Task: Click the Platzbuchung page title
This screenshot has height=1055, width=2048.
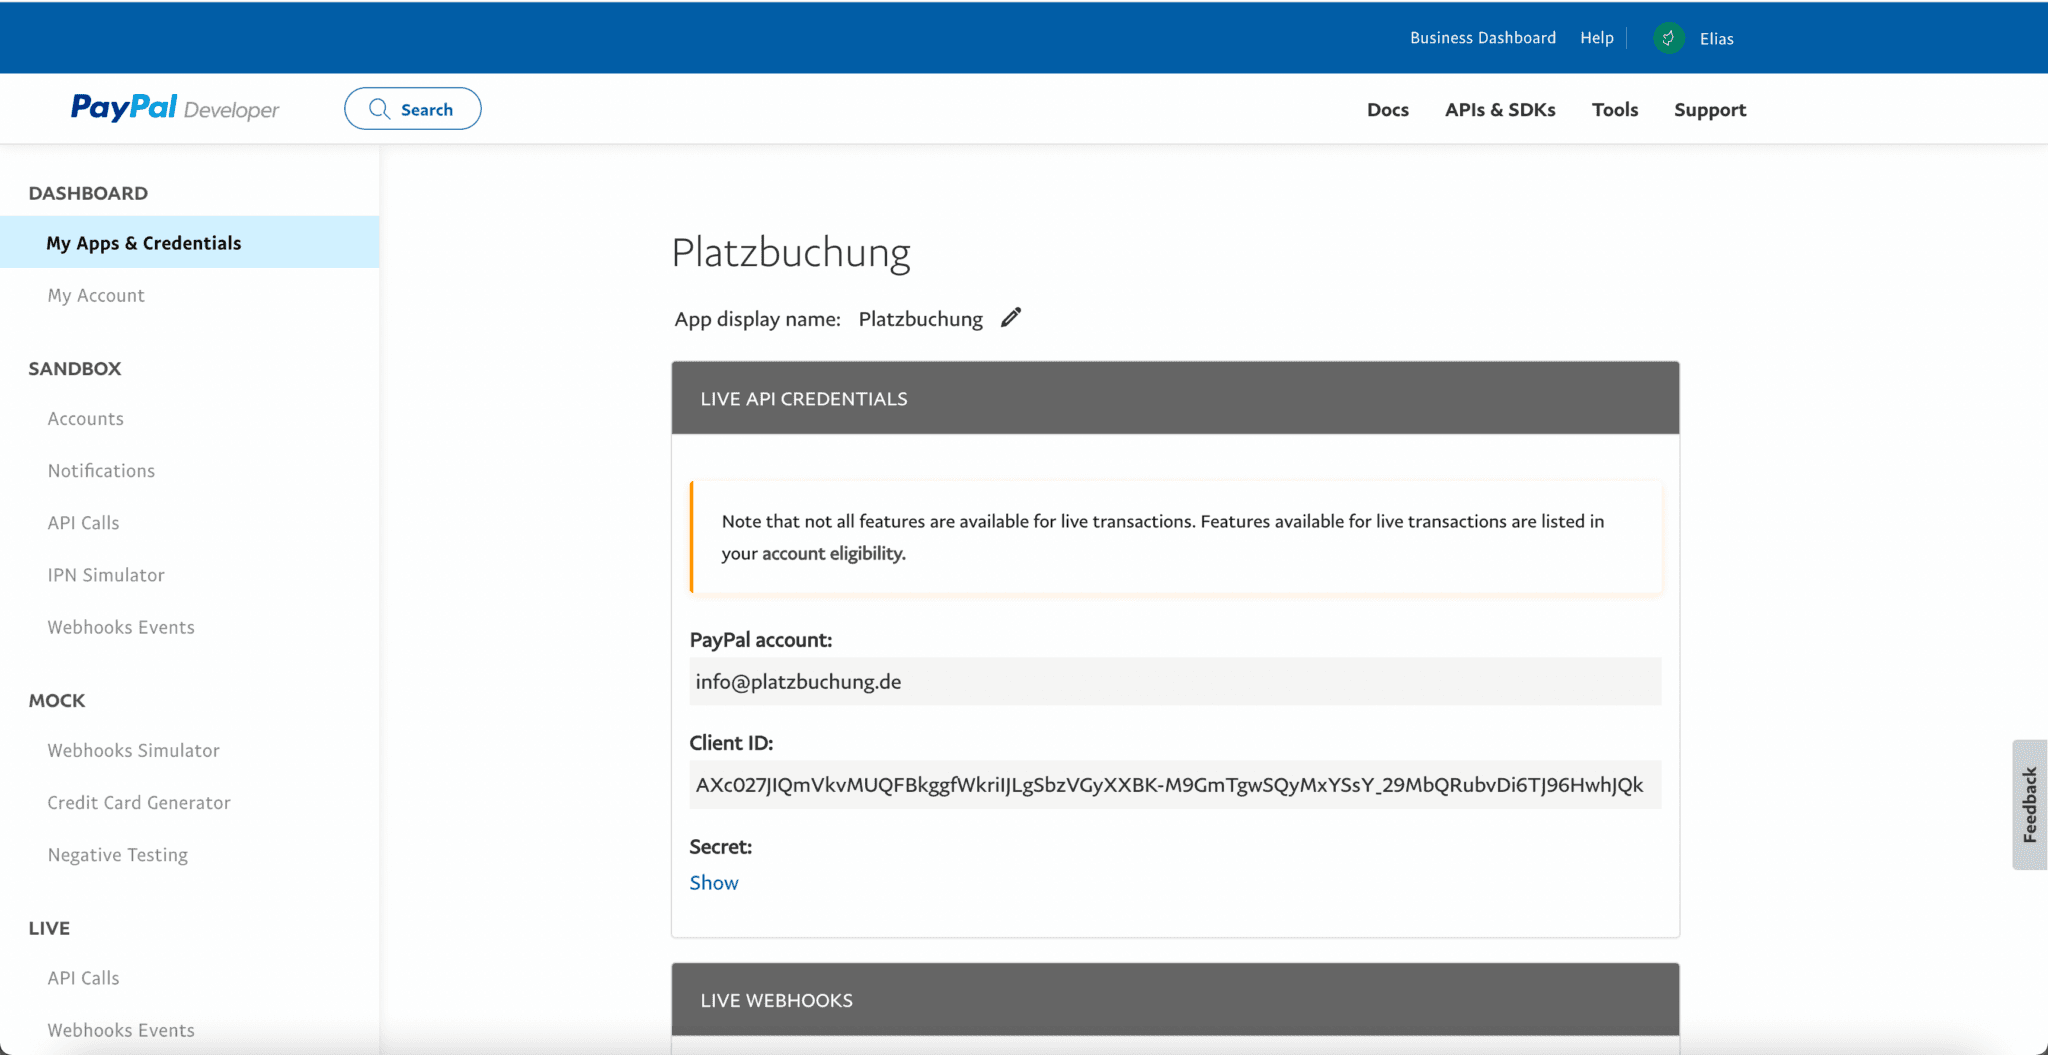Action: pyautogui.click(x=791, y=253)
